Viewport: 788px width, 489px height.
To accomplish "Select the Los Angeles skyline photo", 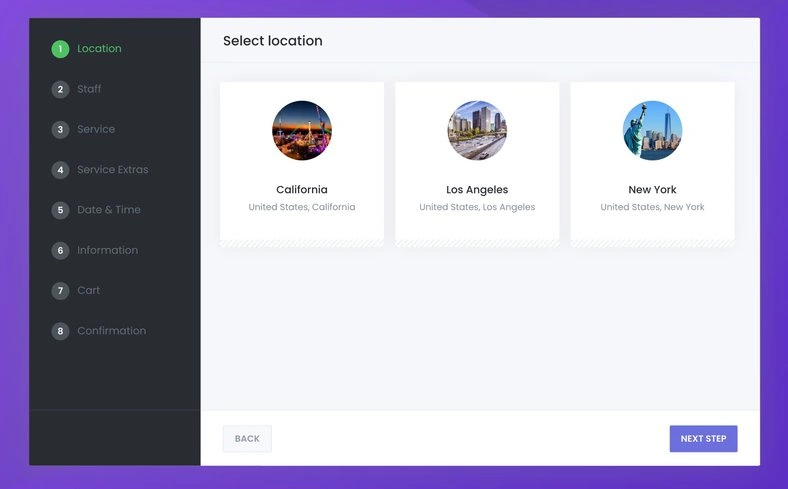I will coord(477,130).
